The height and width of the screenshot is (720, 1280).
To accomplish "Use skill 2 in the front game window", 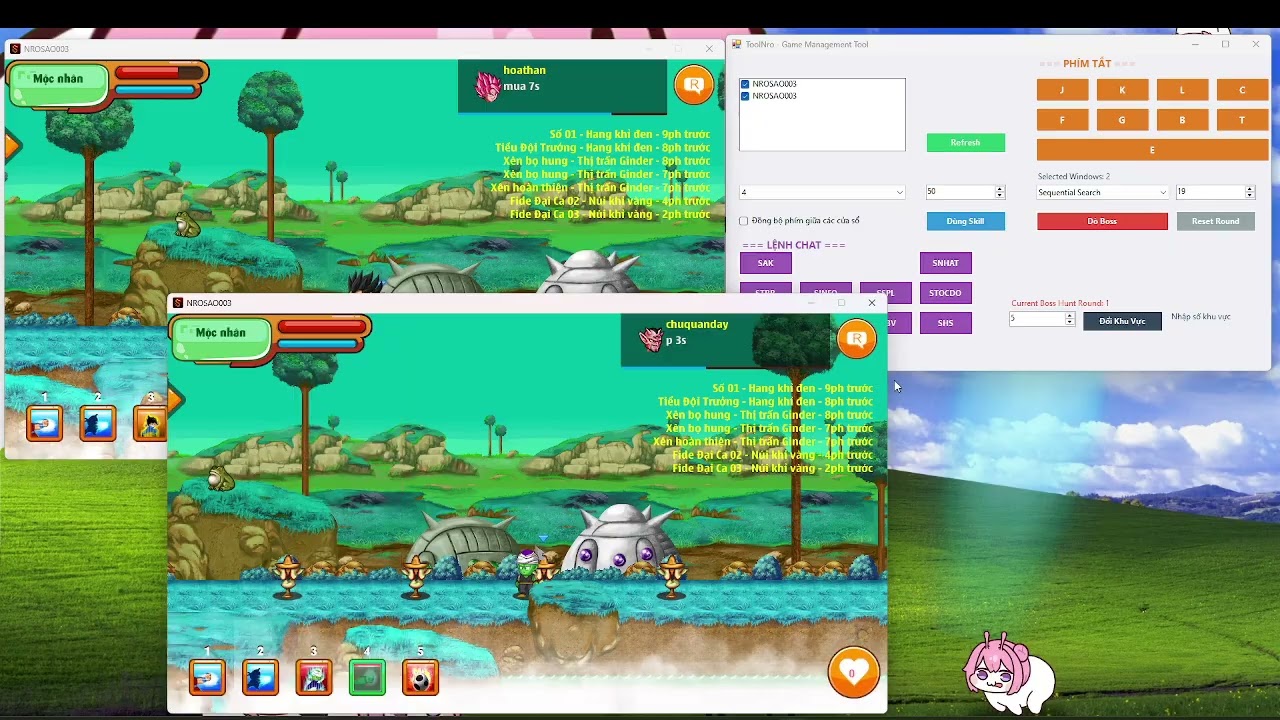I will point(260,677).
